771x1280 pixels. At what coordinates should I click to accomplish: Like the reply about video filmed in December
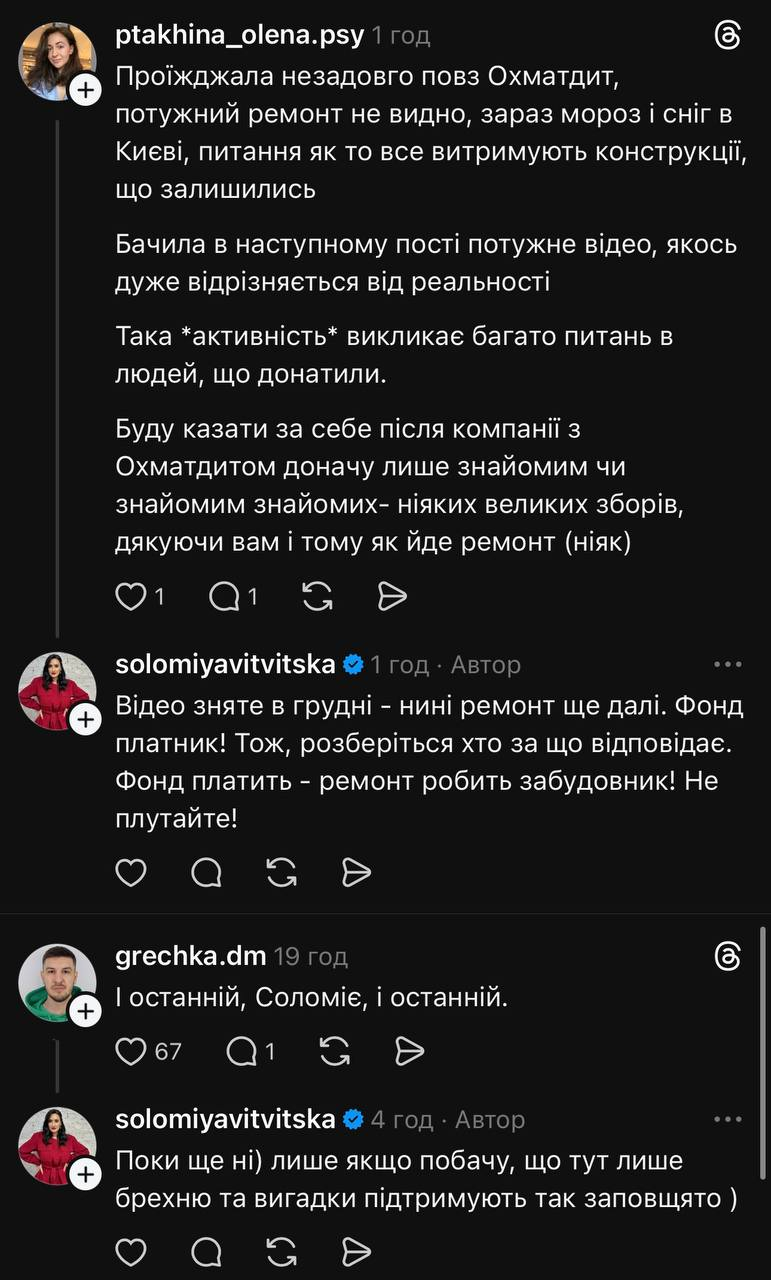coord(131,873)
